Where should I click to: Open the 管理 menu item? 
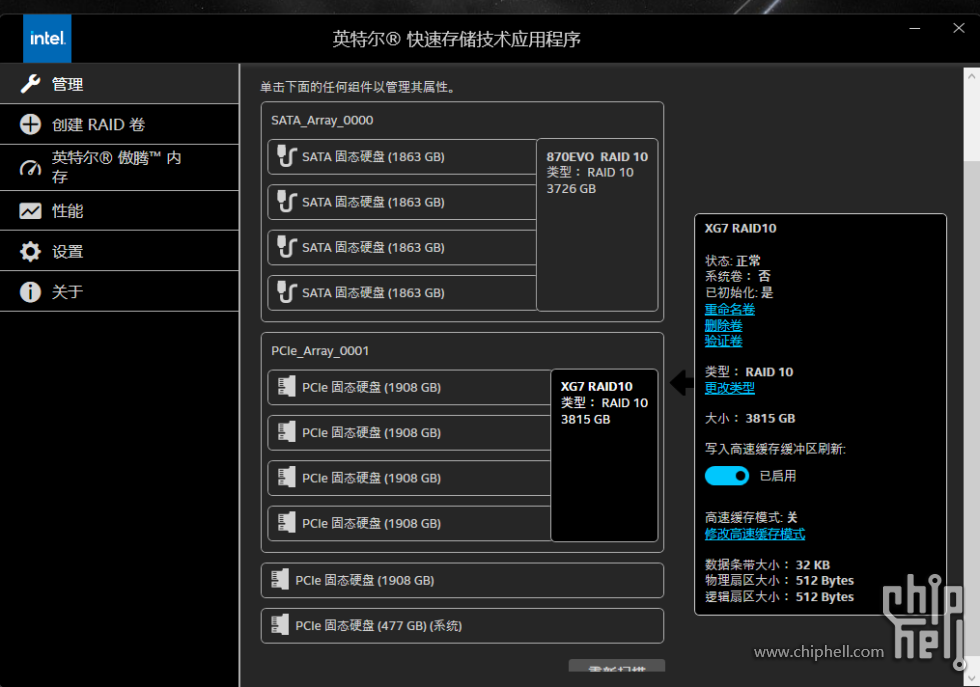coord(119,84)
